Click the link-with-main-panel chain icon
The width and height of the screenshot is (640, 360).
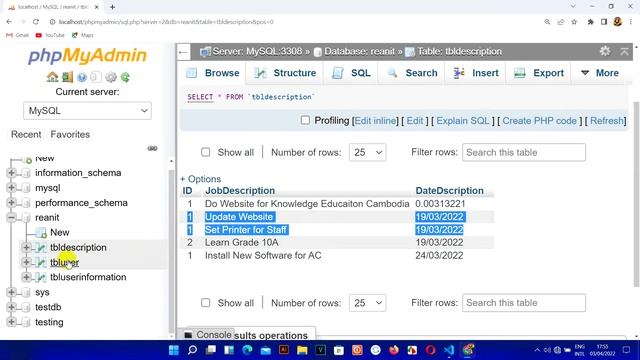coord(152,148)
